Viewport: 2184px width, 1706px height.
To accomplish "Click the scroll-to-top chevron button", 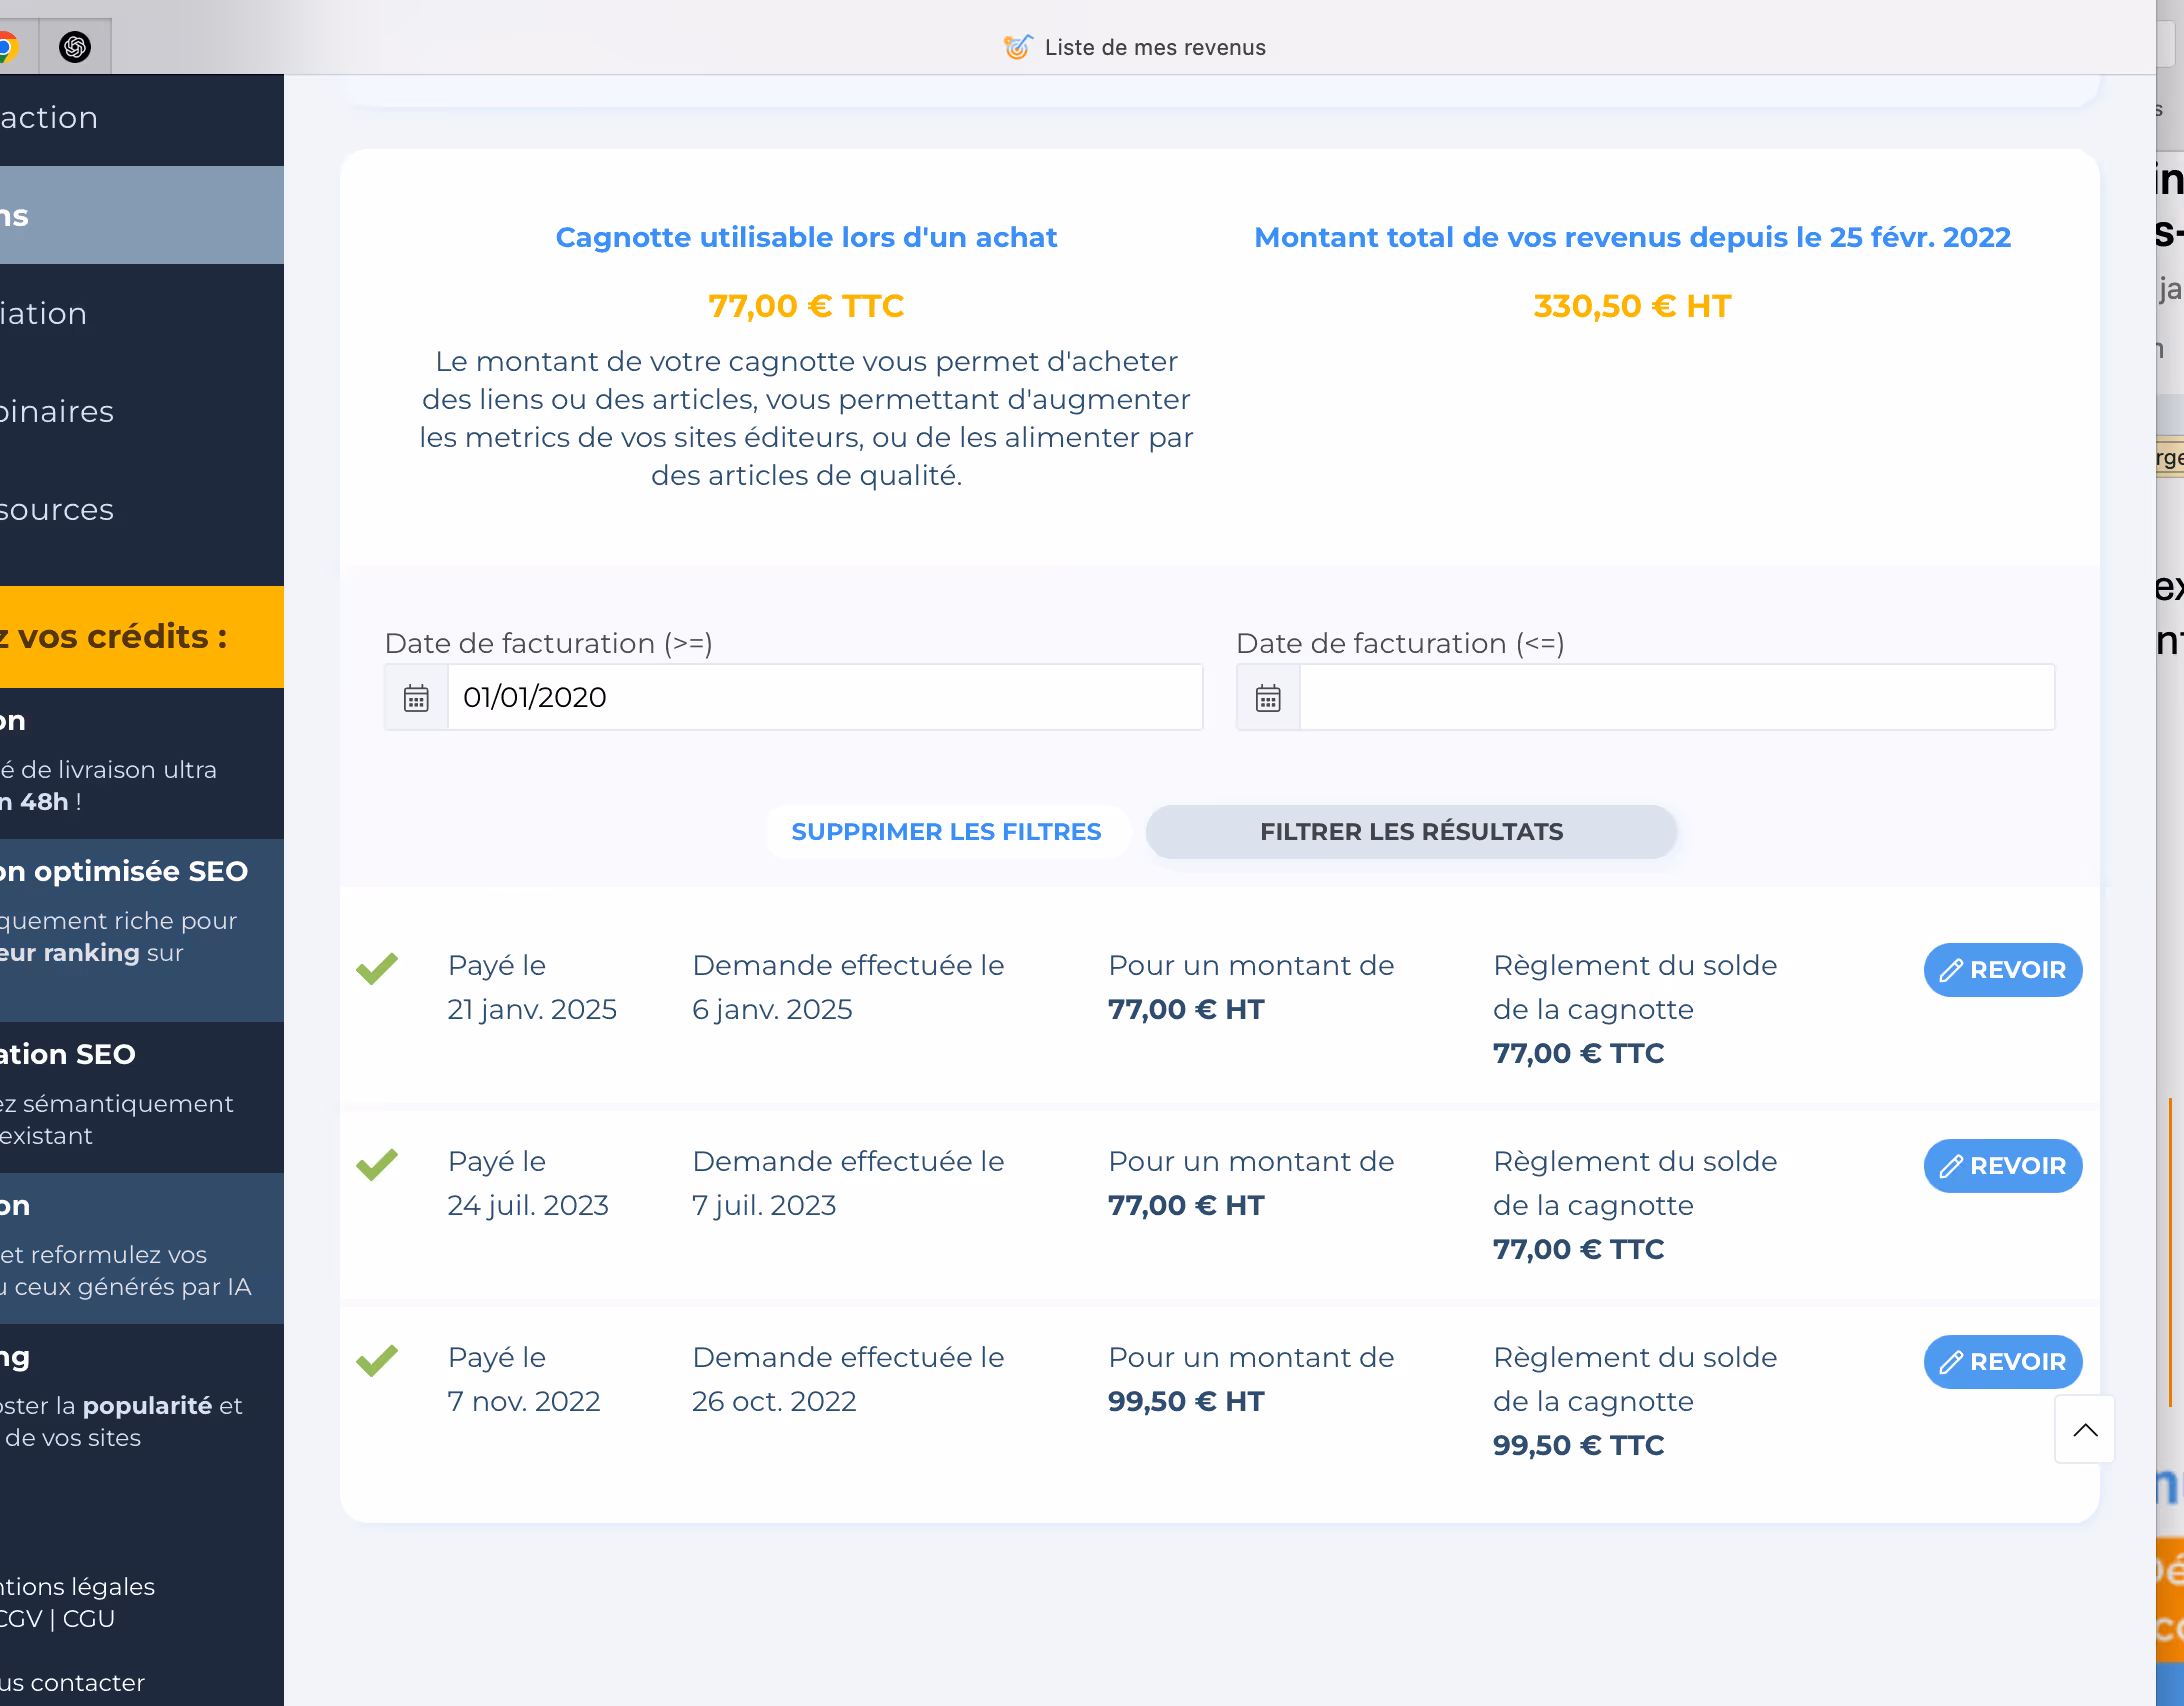I will coord(2085,1430).
